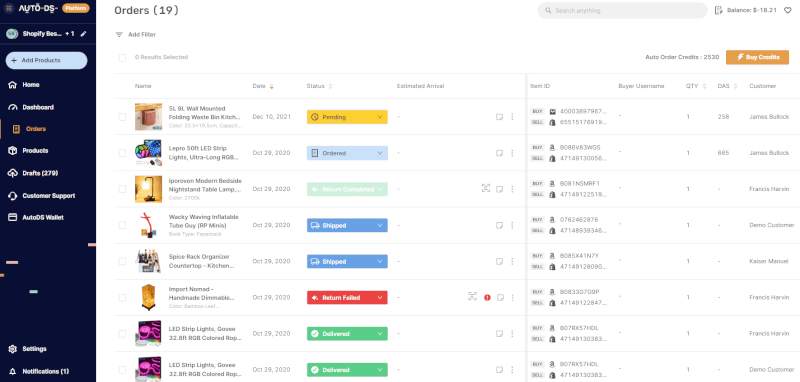800x382 pixels.
Task: Open Settings in the sidebar
Action: [x=34, y=349]
